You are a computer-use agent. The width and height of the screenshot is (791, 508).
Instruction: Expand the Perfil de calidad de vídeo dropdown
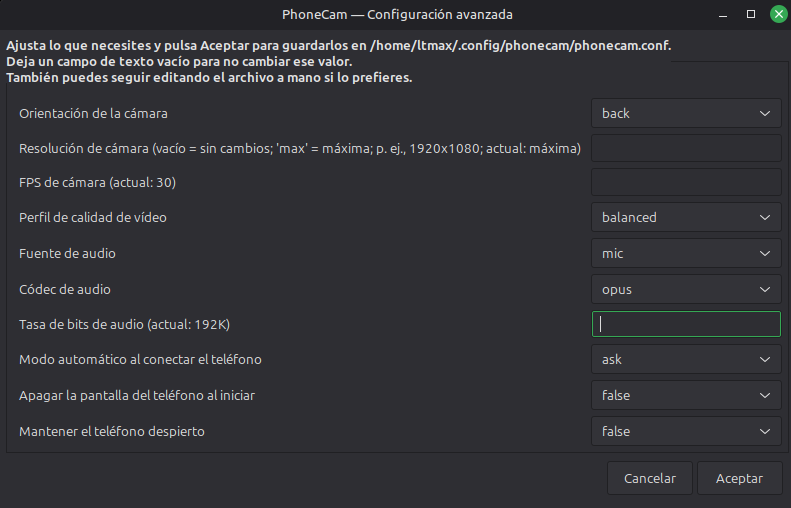tap(686, 217)
